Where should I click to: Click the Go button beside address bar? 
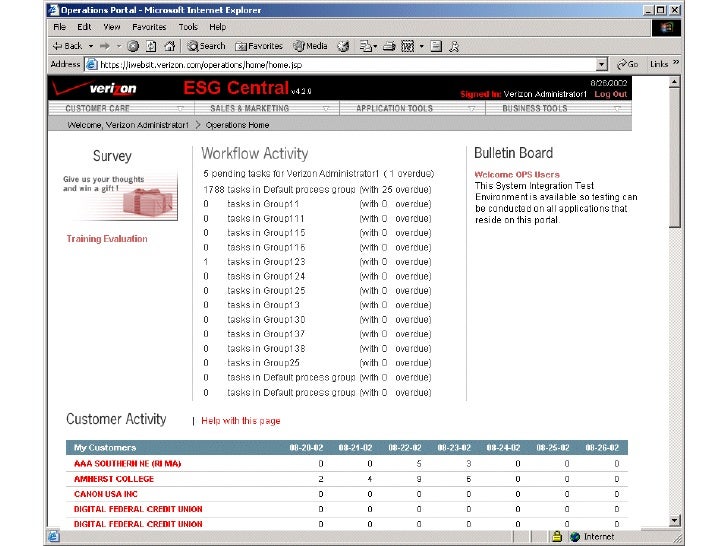(627, 64)
